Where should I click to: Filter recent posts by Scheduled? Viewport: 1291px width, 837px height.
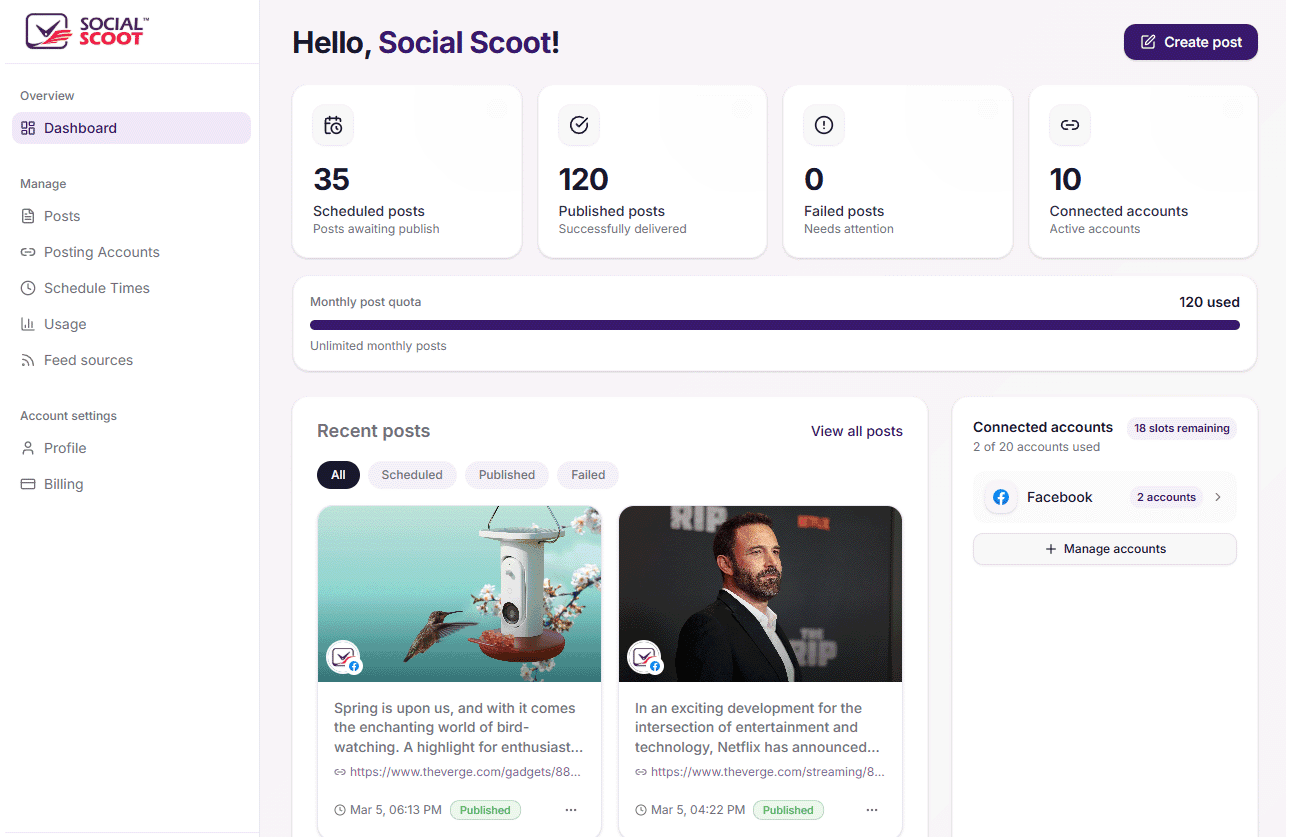pos(412,475)
